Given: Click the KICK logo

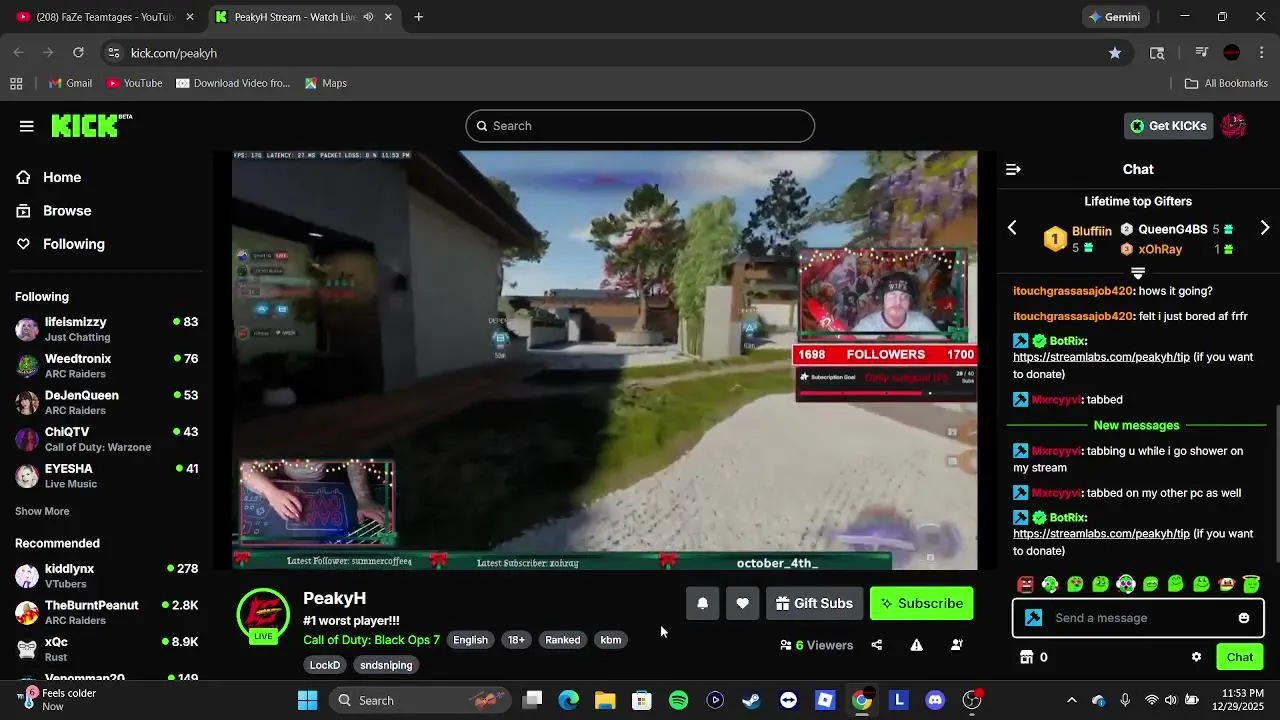Looking at the screenshot, I should tap(91, 125).
